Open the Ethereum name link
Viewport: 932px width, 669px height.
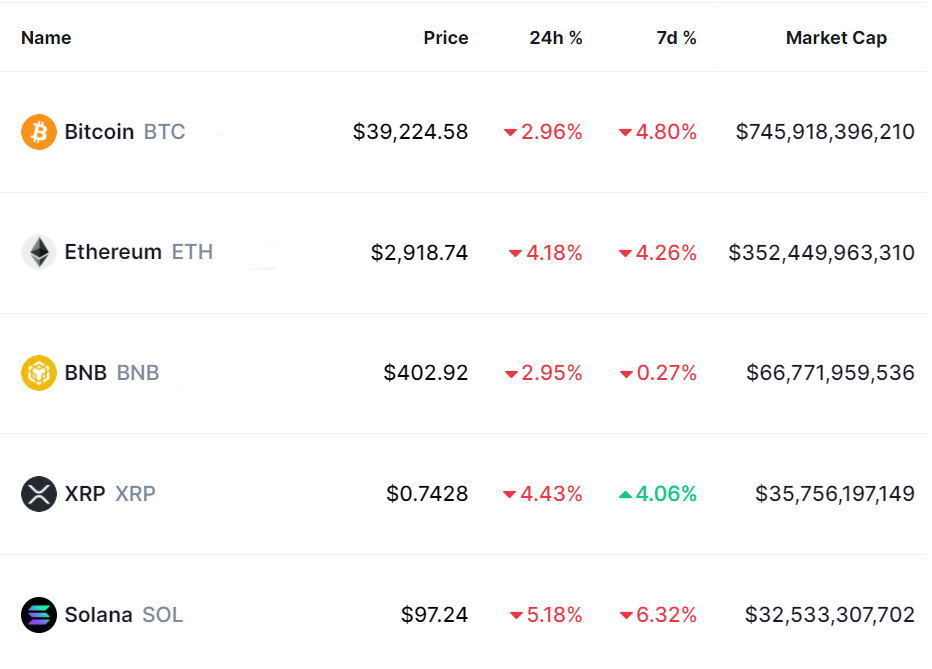(113, 252)
